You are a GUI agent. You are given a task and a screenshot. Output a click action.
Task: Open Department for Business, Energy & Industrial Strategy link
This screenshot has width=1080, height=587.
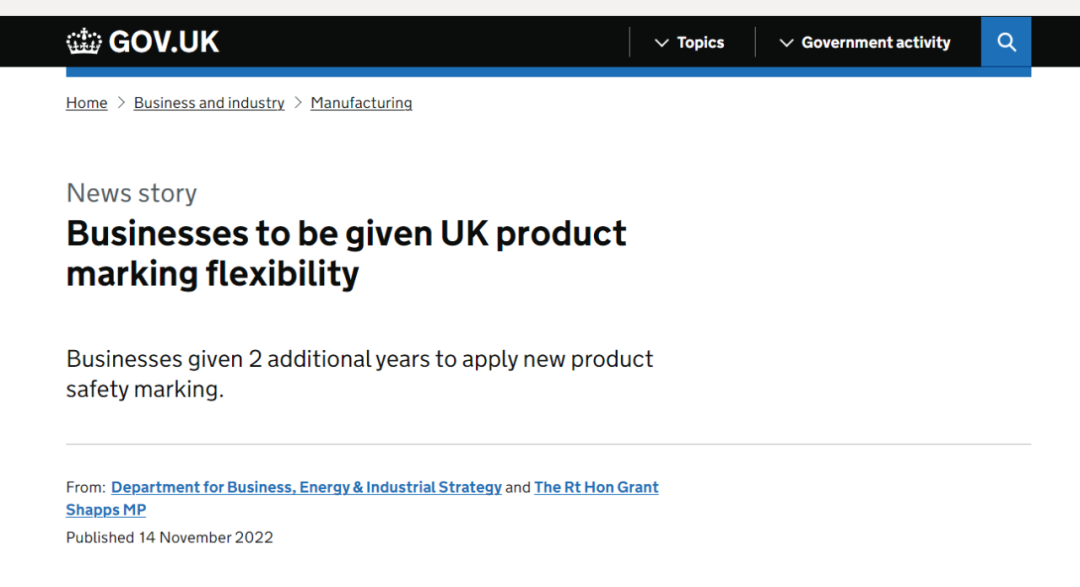click(306, 487)
